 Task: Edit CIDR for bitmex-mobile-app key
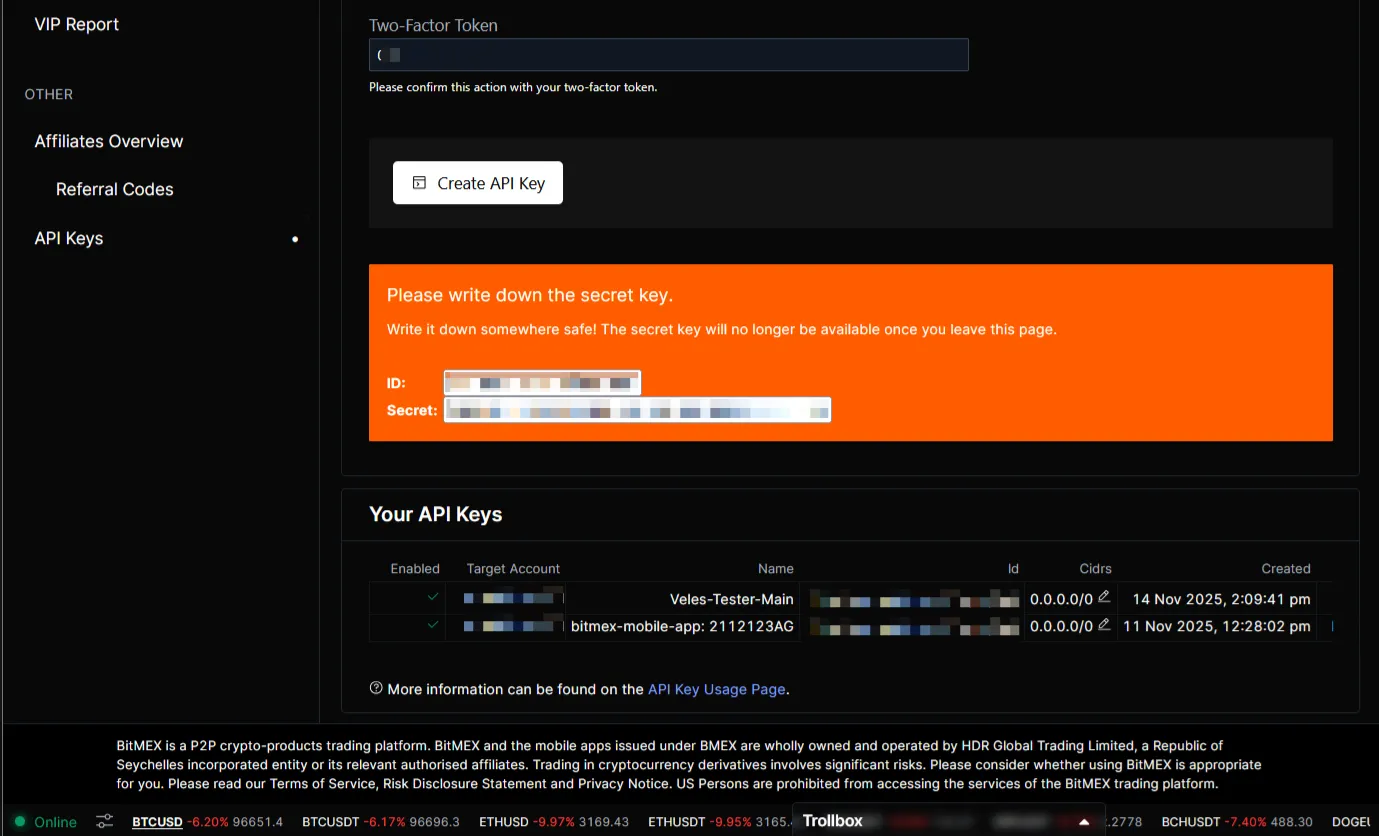point(1104,625)
